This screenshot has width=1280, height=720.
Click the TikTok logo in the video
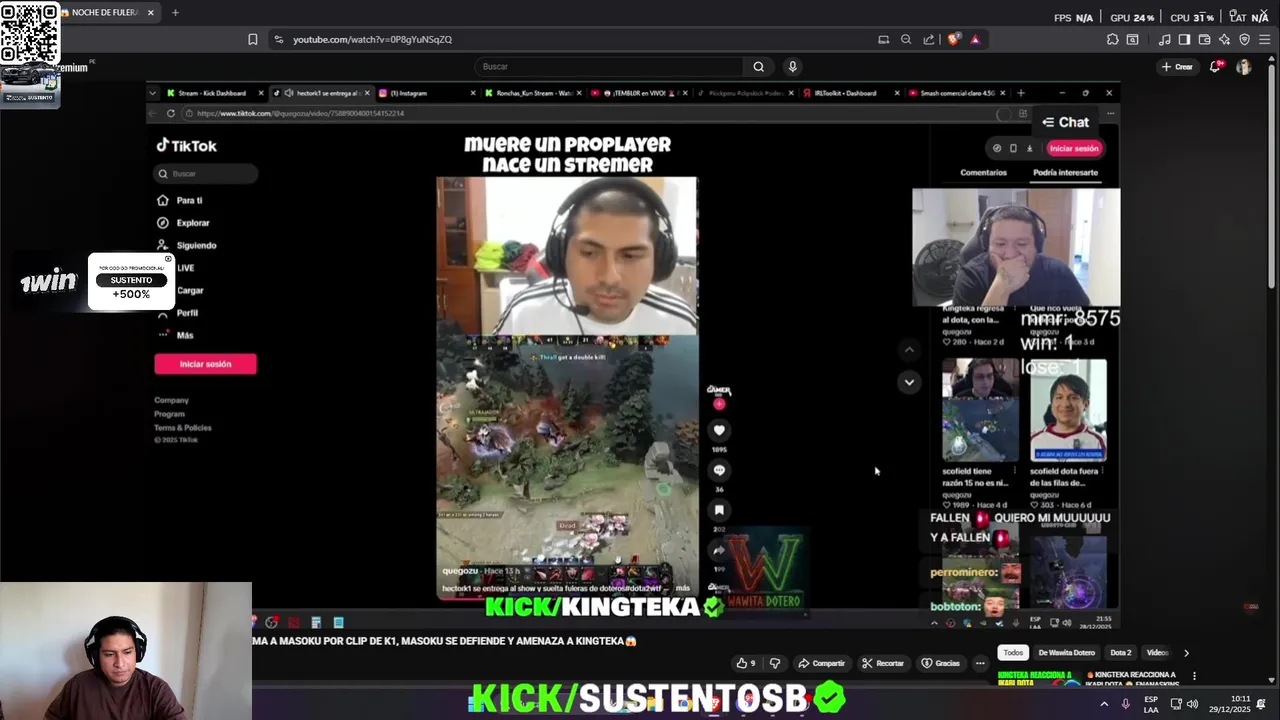pyautogui.click(x=187, y=146)
